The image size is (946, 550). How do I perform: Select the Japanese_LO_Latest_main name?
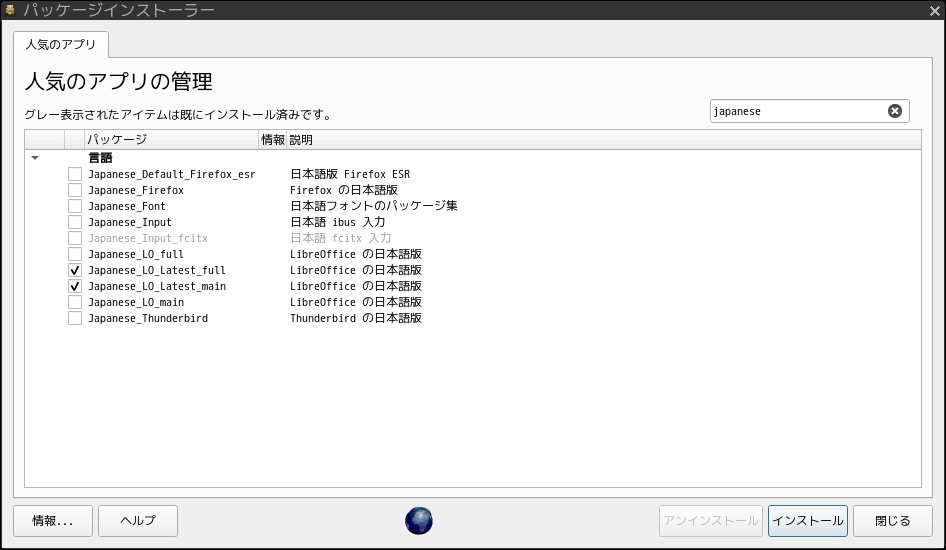[x=157, y=286]
